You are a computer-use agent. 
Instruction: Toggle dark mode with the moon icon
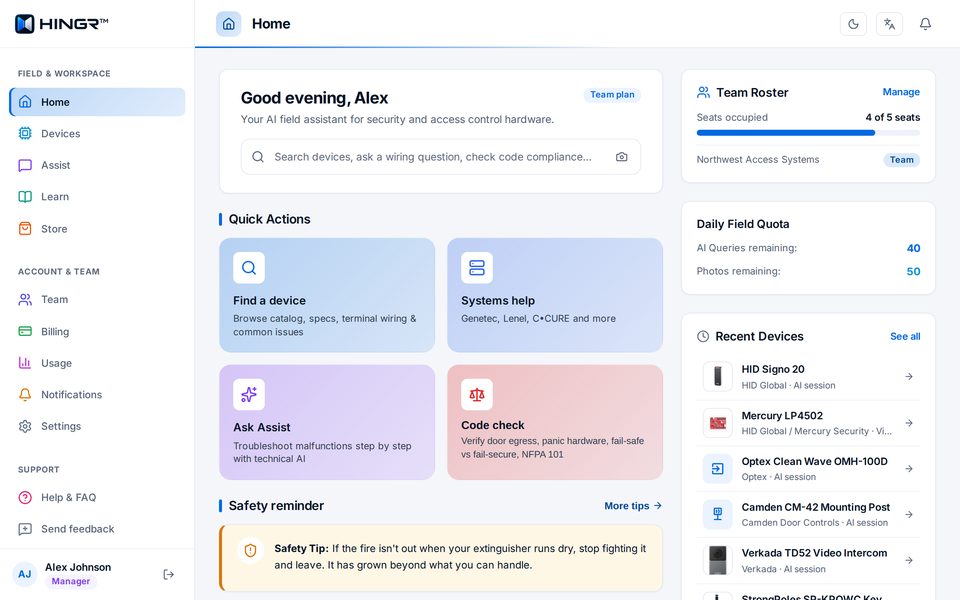(x=853, y=24)
